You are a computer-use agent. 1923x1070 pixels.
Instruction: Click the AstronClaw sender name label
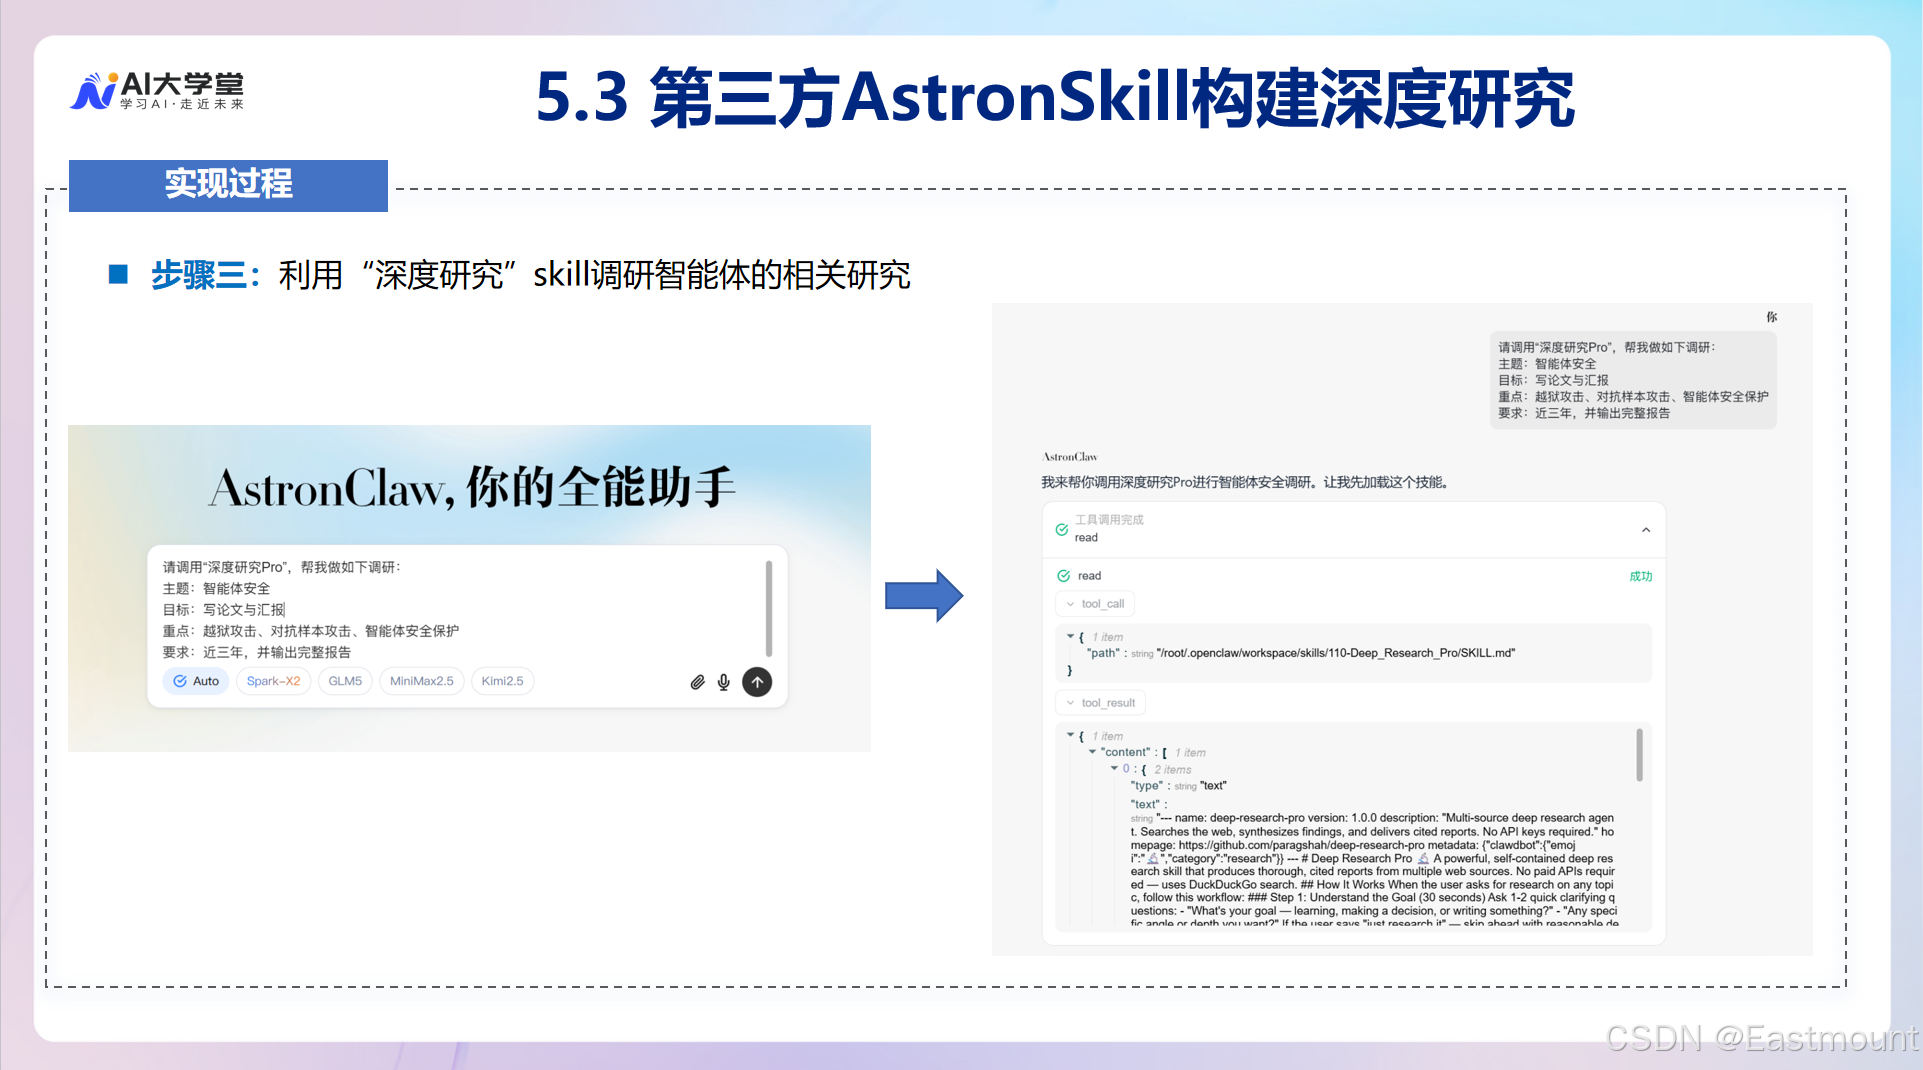[1070, 457]
